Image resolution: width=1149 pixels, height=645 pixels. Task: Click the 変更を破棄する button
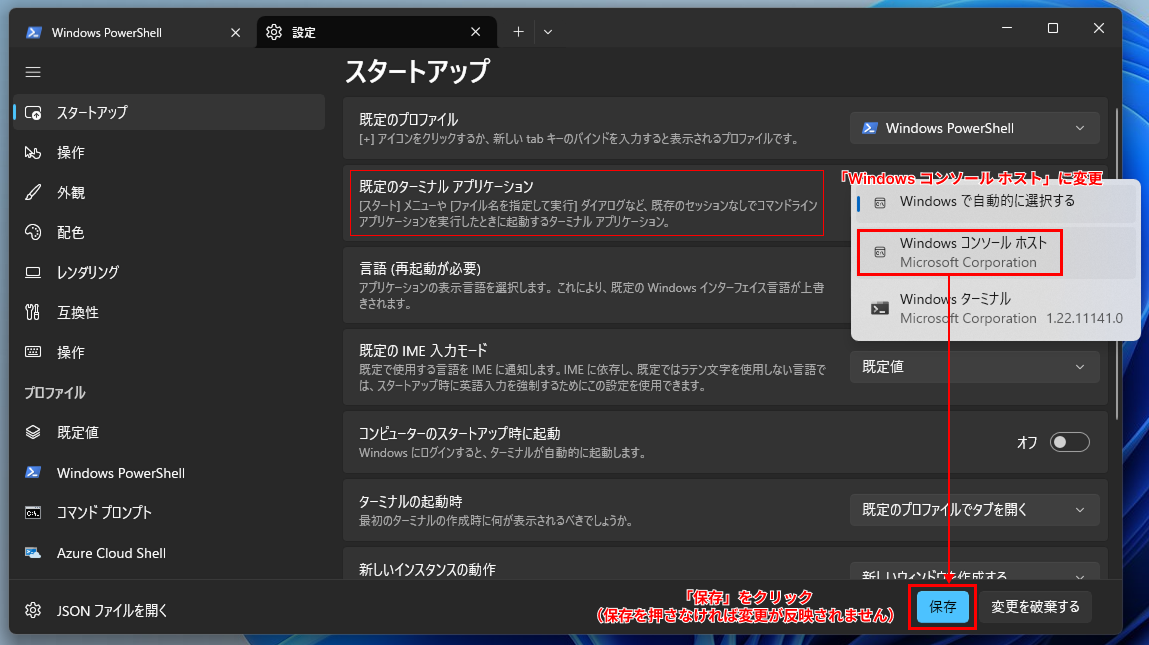point(1035,607)
